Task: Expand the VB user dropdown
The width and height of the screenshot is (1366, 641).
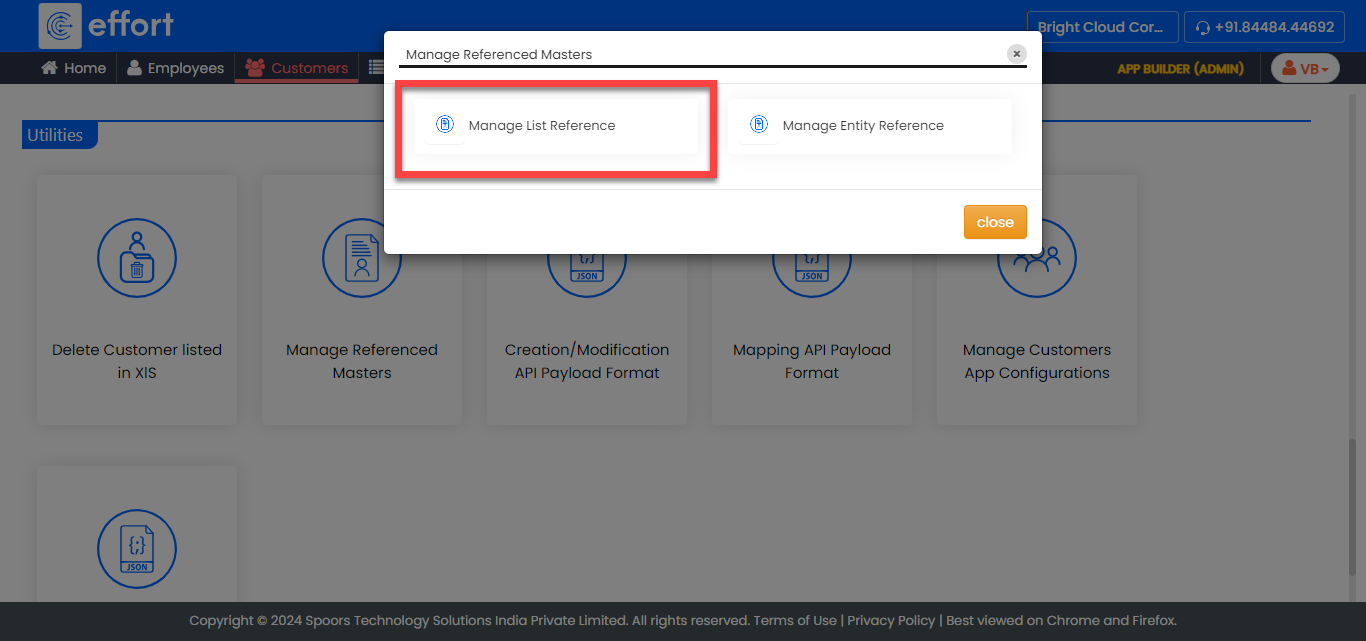Action: (1305, 68)
